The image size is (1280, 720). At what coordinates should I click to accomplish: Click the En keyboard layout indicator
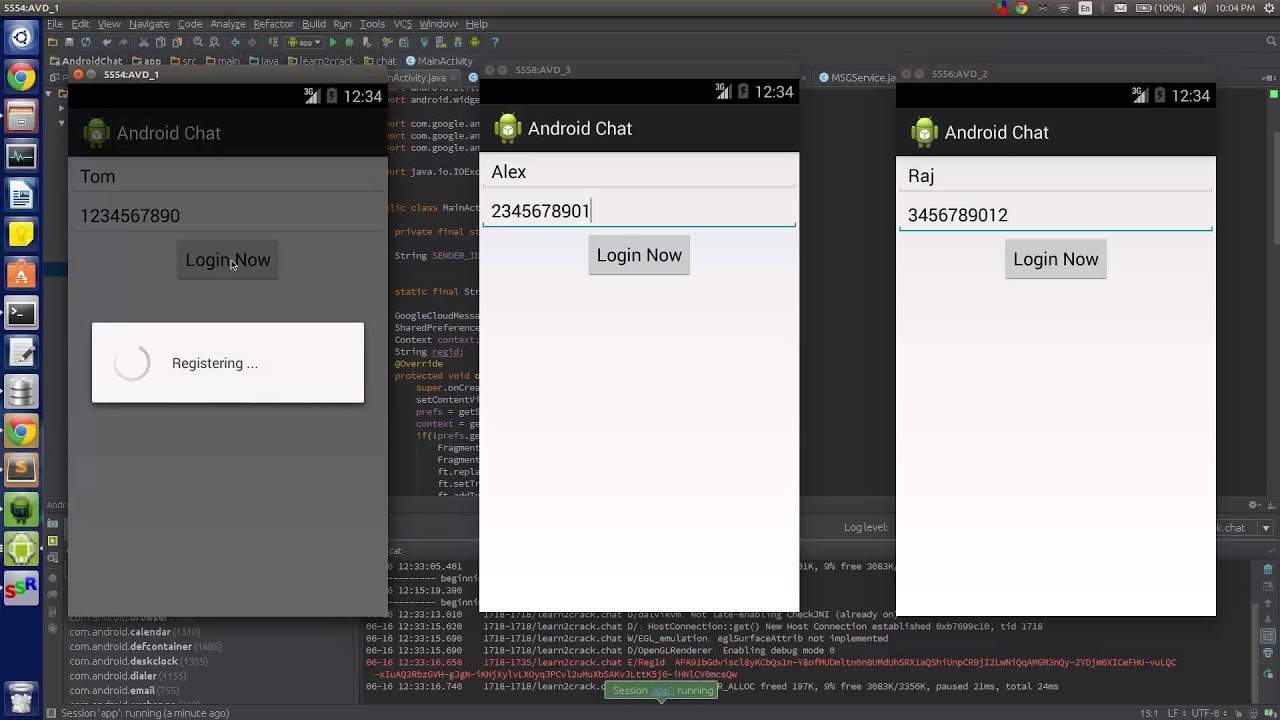[x=1085, y=9]
